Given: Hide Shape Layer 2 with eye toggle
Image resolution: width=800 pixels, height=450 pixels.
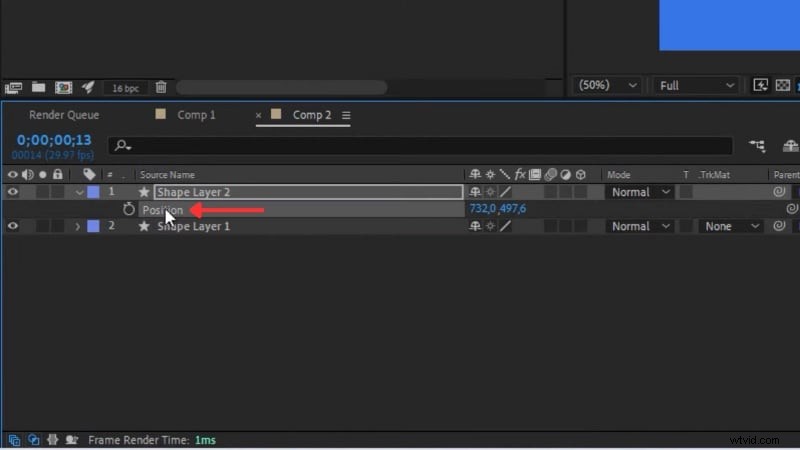Looking at the screenshot, I should coord(12,192).
